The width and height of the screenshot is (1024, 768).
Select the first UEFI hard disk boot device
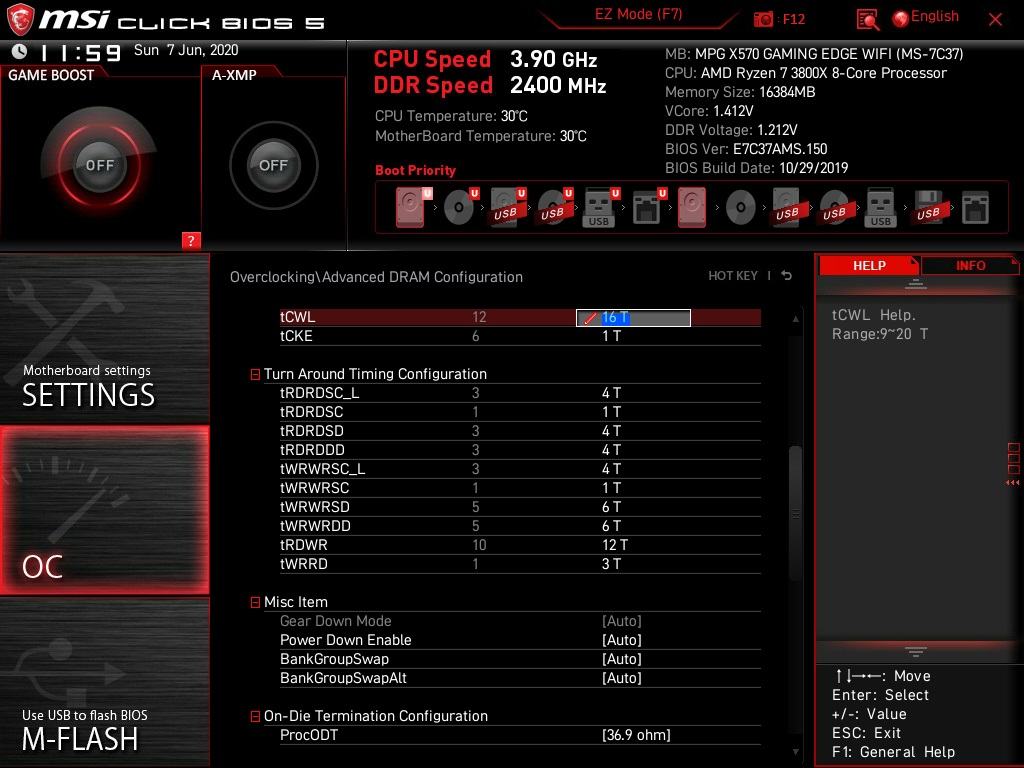tap(413, 207)
